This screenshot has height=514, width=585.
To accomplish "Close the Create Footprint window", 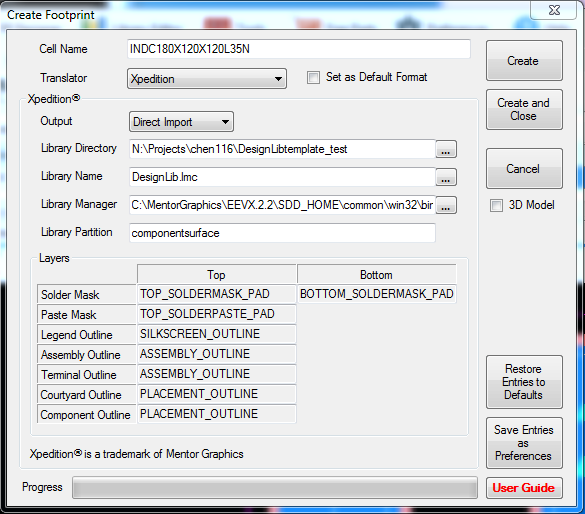I will coord(554,10).
